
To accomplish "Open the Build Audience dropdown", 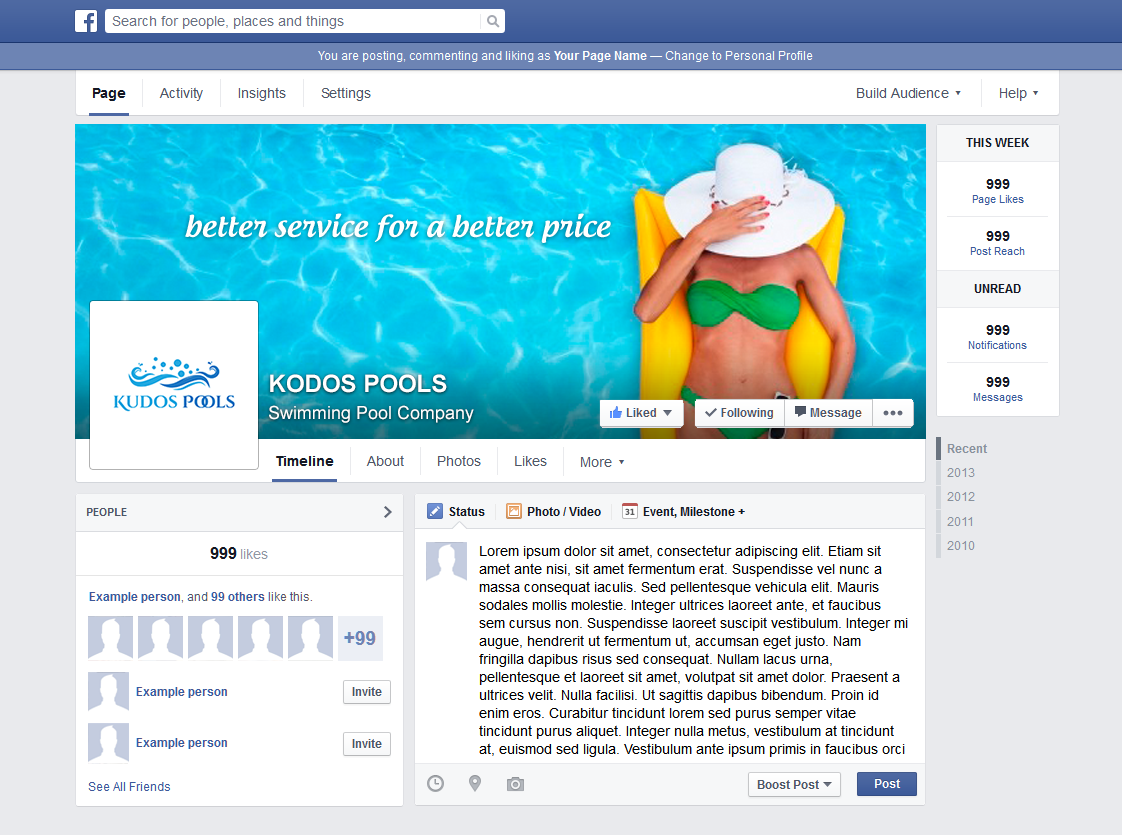I will [906, 92].
